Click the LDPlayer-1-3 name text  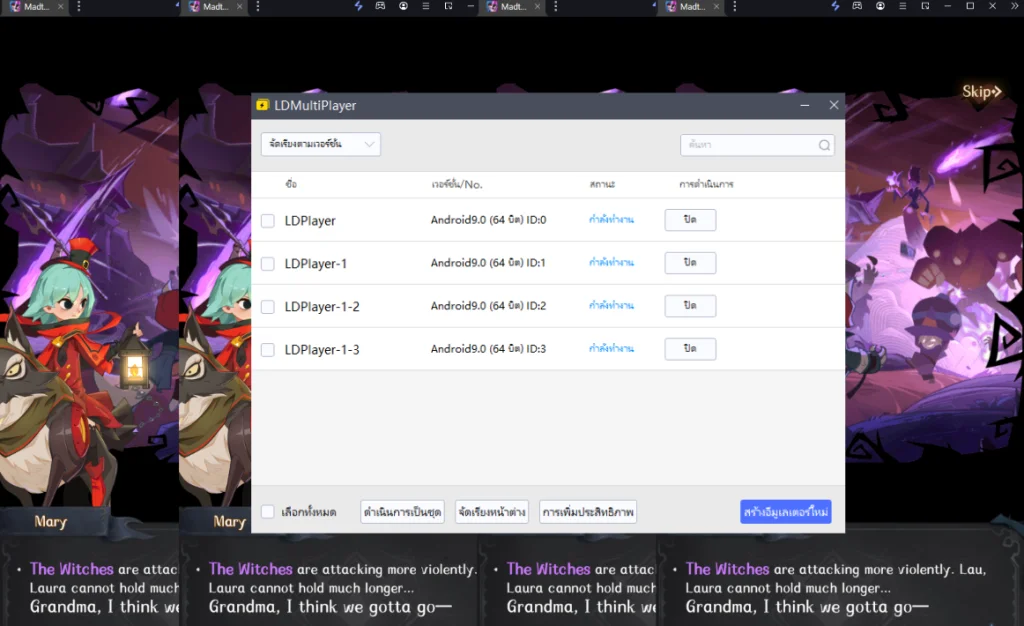(x=322, y=350)
